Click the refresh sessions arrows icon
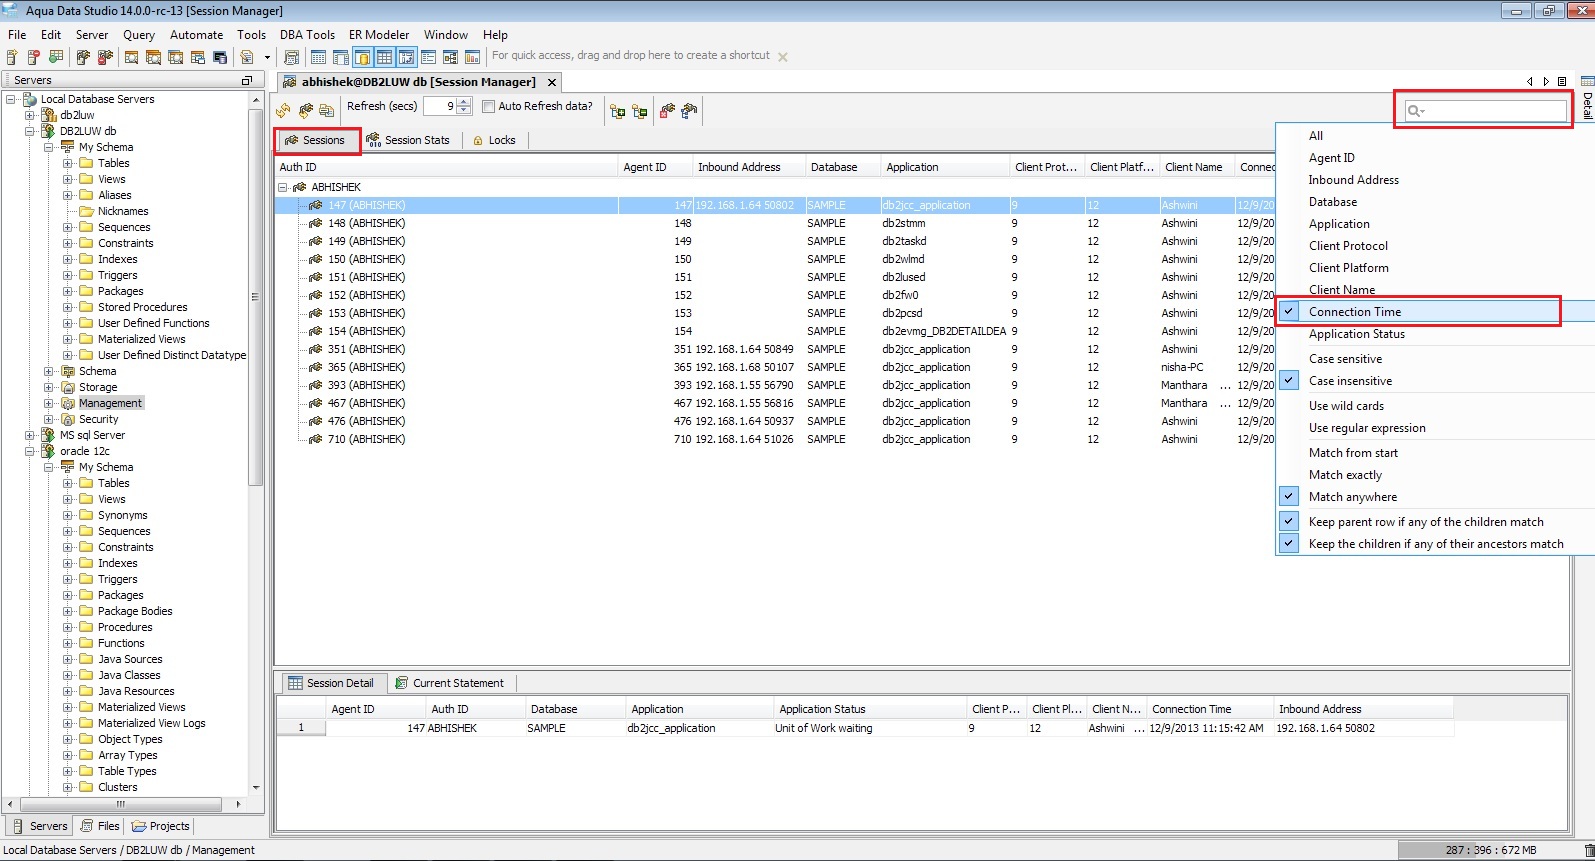This screenshot has height=861, width=1595. (284, 110)
